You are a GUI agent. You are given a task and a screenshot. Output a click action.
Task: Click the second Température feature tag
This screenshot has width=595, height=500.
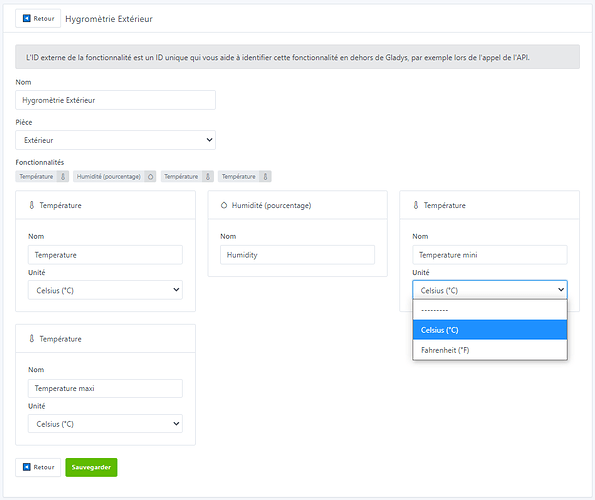187,176
